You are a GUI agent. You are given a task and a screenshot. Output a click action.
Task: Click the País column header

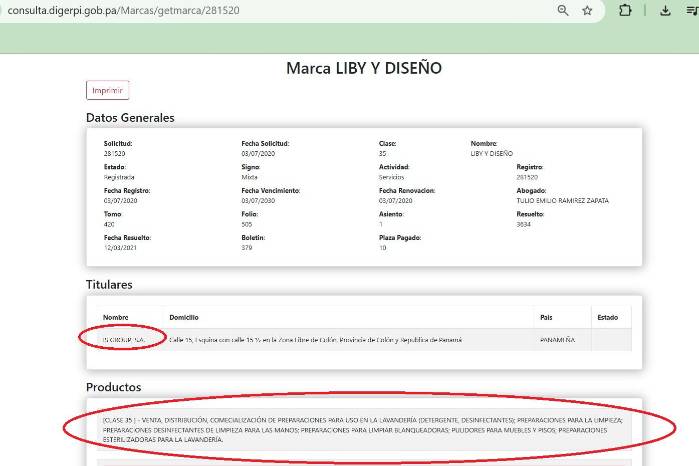[546, 318]
